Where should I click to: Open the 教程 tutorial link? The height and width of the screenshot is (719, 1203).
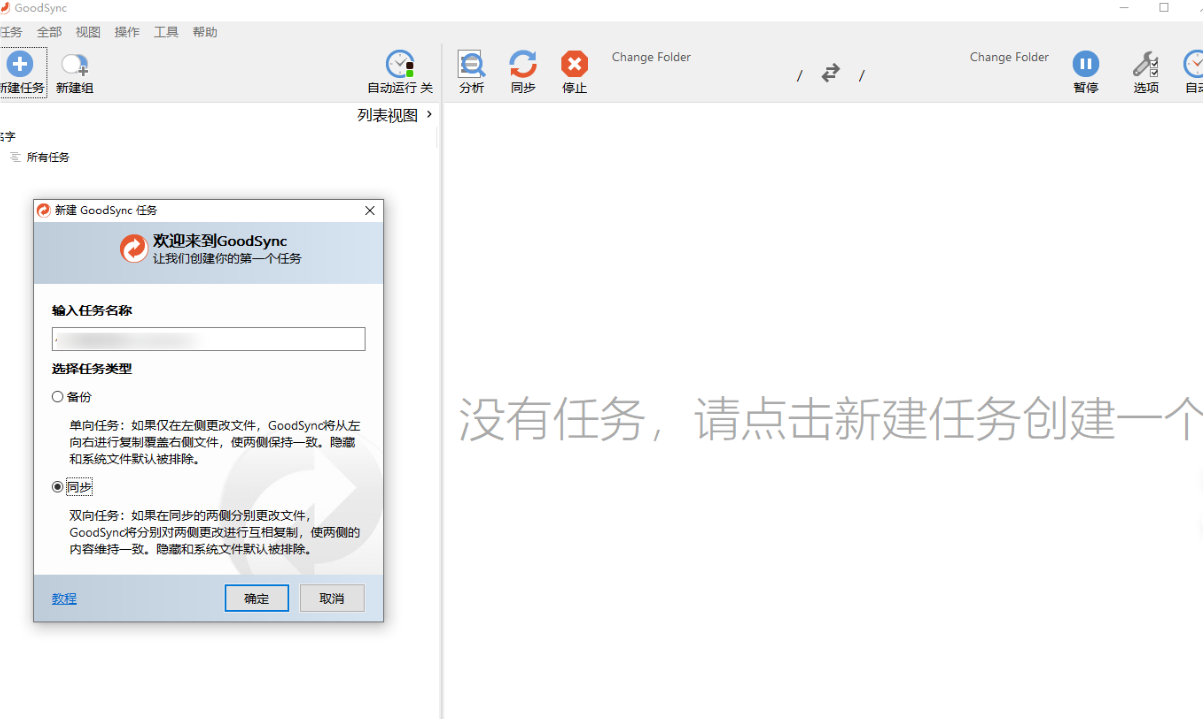tap(63, 598)
